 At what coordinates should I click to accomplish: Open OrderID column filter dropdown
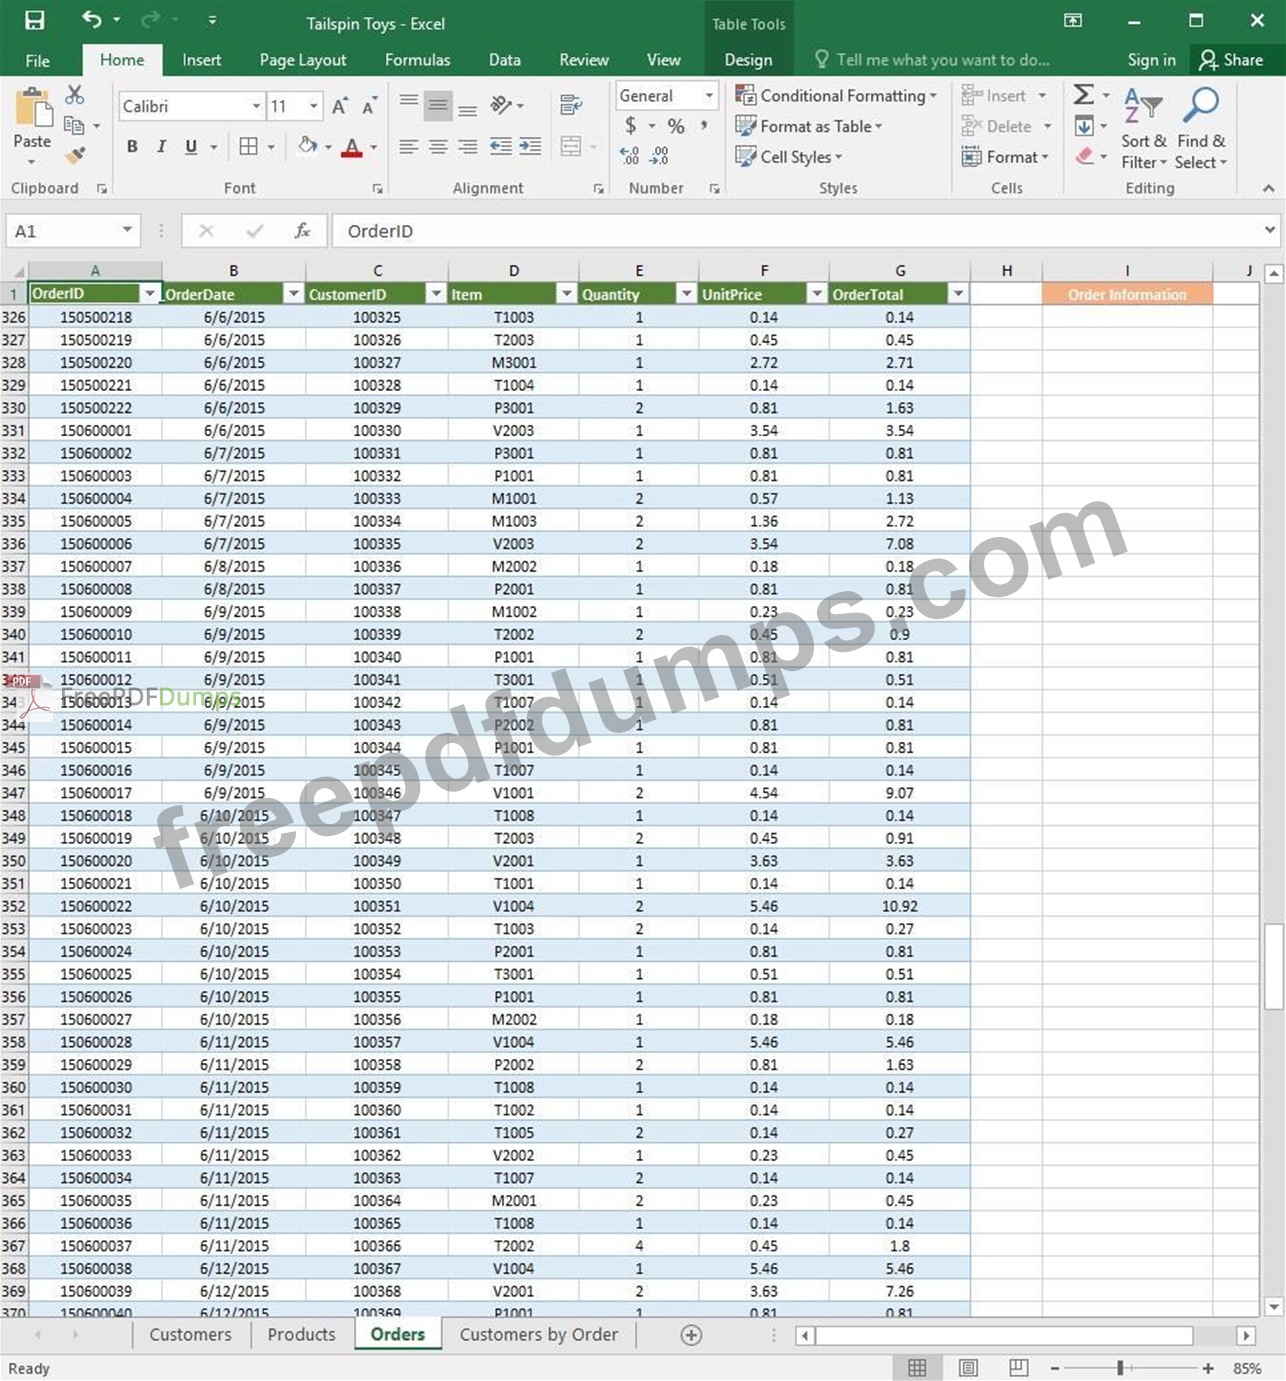tap(150, 294)
